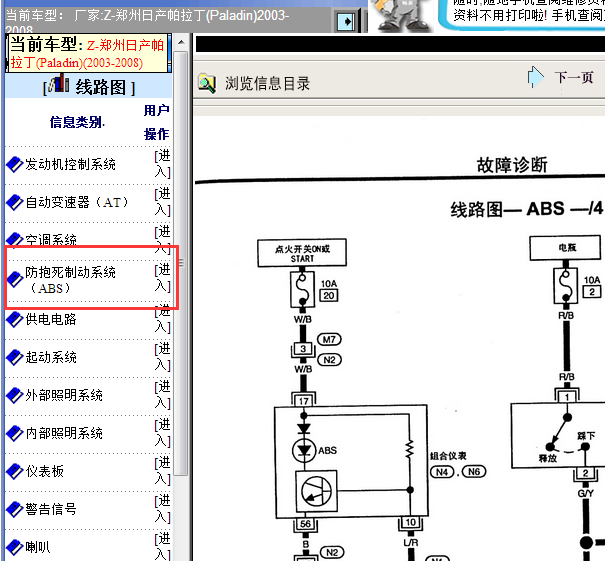Click the 电瓶 box in the diagram
Image resolution: width=605 pixels, height=561 pixels.
tap(565, 248)
